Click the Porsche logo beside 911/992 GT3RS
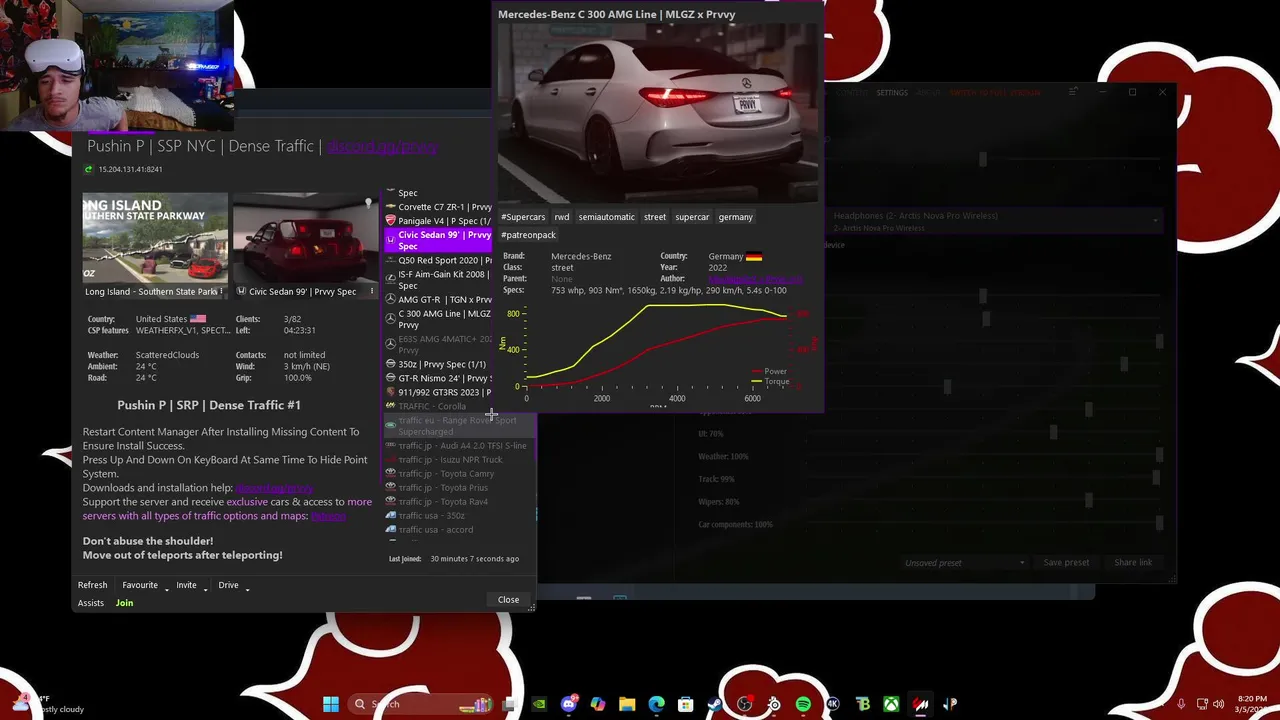This screenshot has height=720, width=1280. (x=391, y=392)
